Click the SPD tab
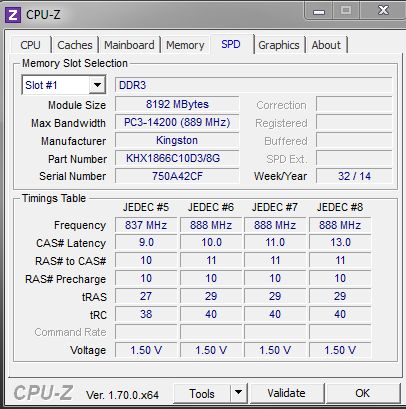 (231, 44)
